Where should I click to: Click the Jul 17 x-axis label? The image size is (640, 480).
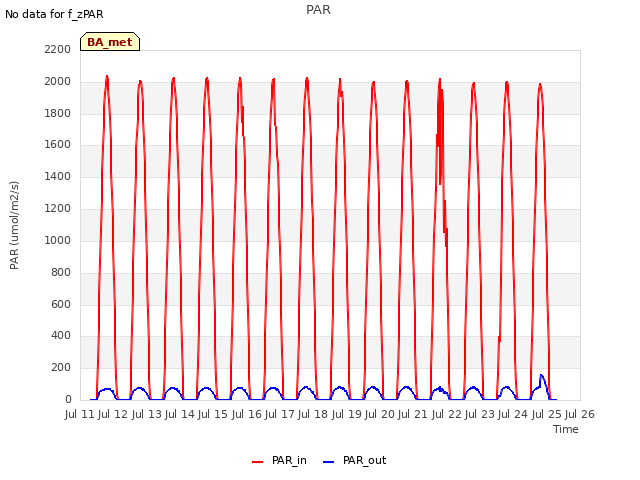tap(280, 414)
